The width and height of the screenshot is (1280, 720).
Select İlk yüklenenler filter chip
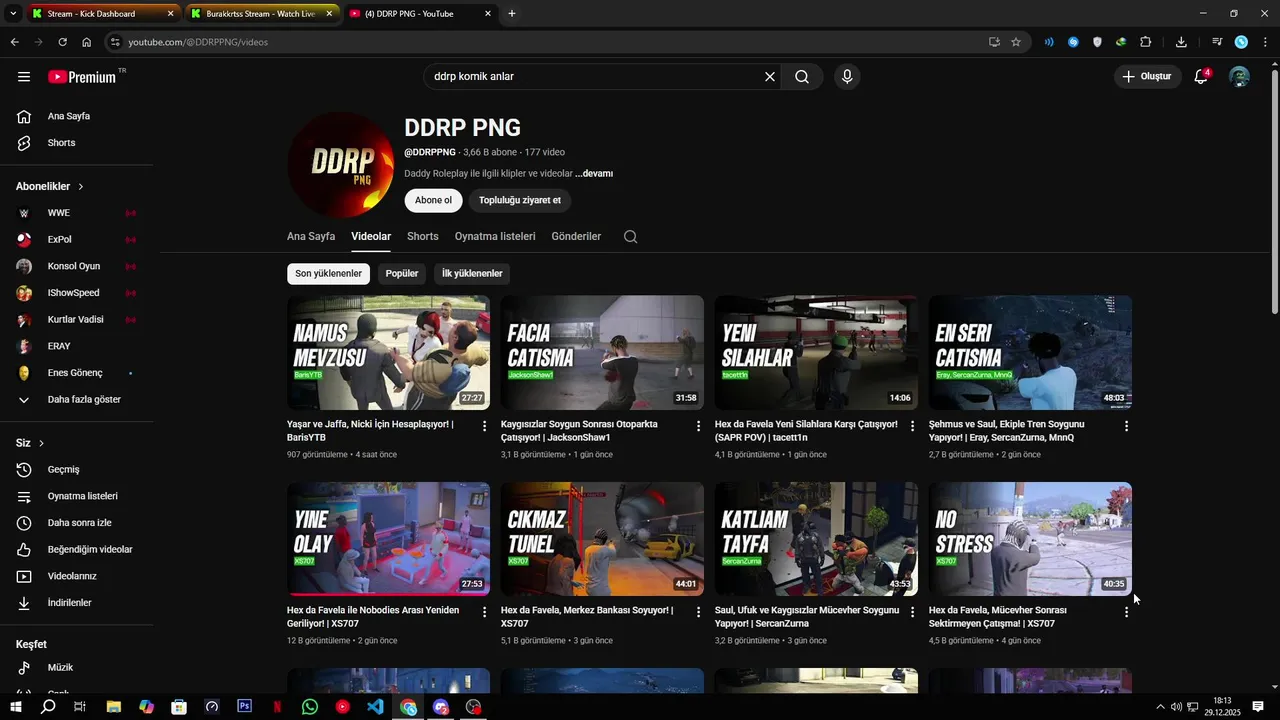point(472,274)
